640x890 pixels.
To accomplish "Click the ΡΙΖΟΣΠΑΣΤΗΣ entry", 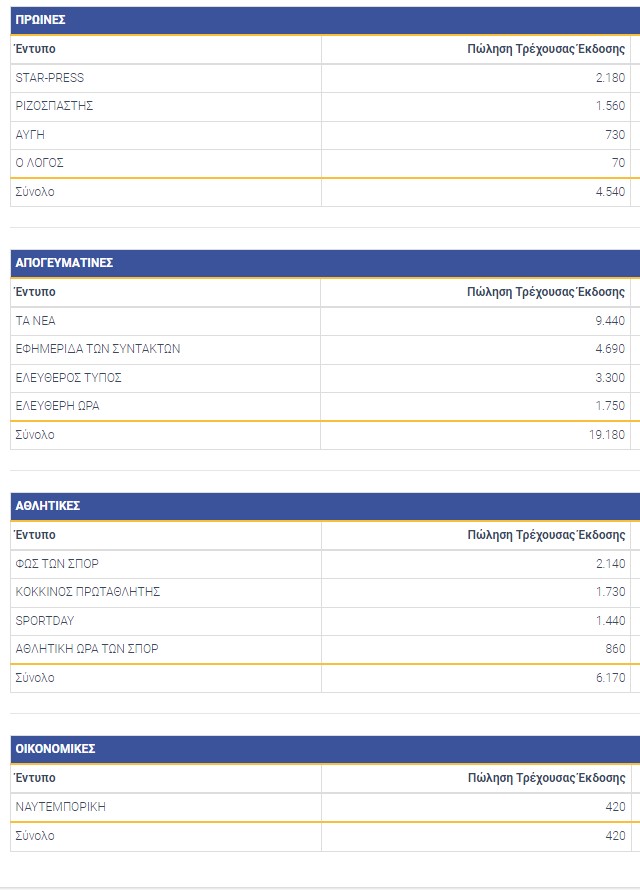I will pyautogui.click(x=55, y=106).
